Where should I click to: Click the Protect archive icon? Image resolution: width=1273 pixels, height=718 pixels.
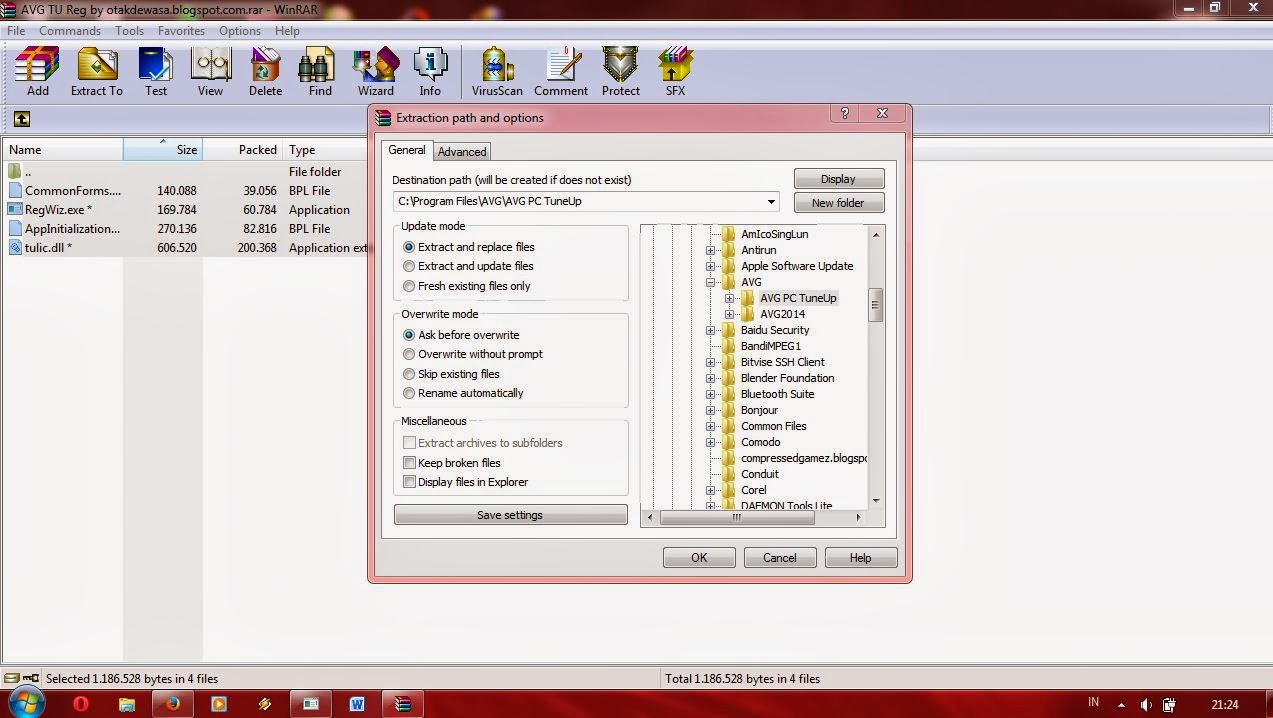pyautogui.click(x=620, y=72)
